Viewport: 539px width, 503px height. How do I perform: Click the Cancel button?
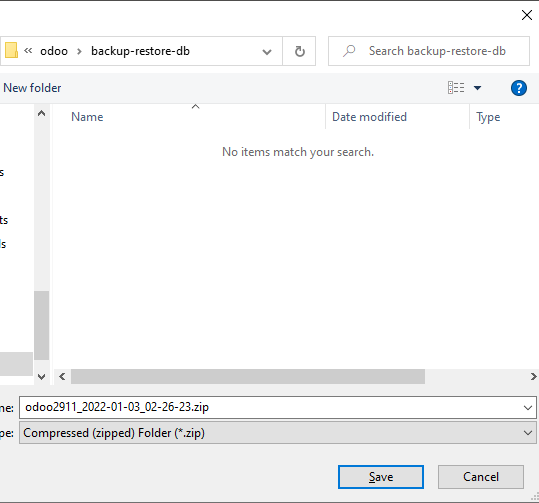click(481, 477)
